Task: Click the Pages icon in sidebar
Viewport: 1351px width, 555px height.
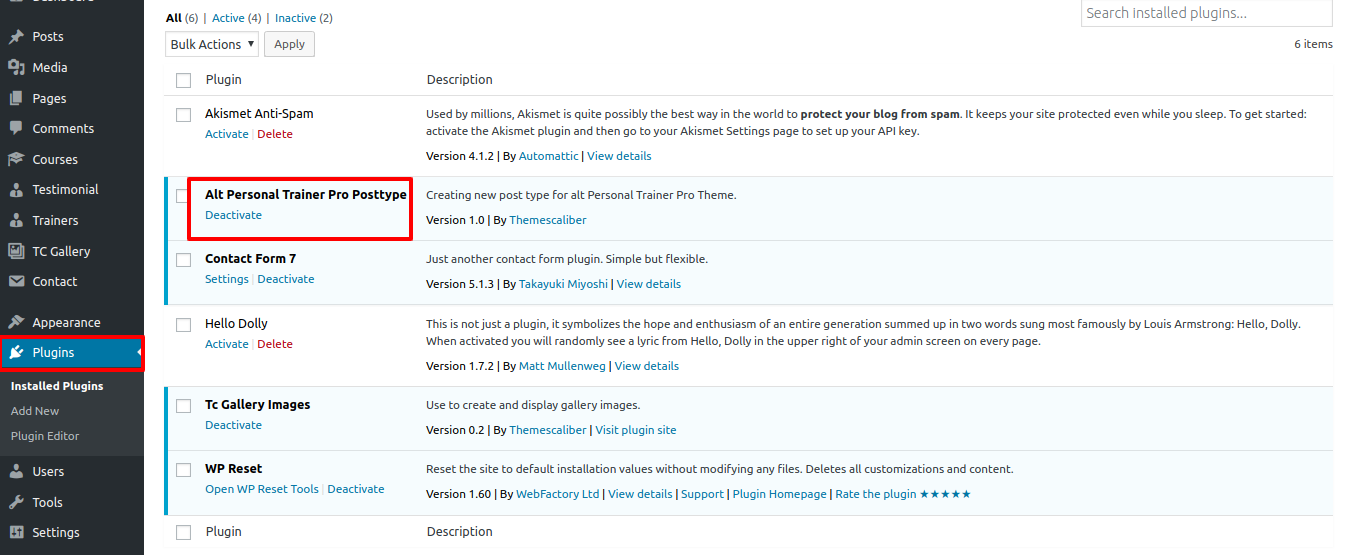Action: [16, 99]
